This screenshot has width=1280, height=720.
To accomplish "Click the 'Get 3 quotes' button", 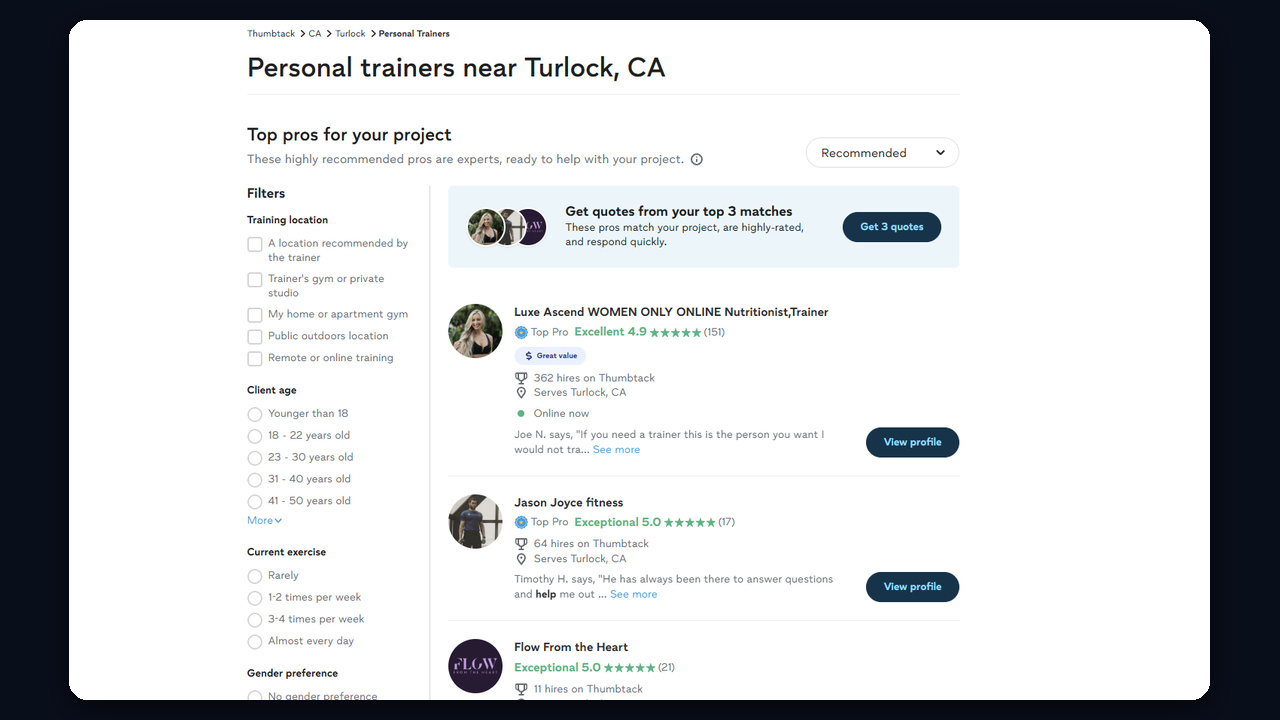I will (x=892, y=227).
